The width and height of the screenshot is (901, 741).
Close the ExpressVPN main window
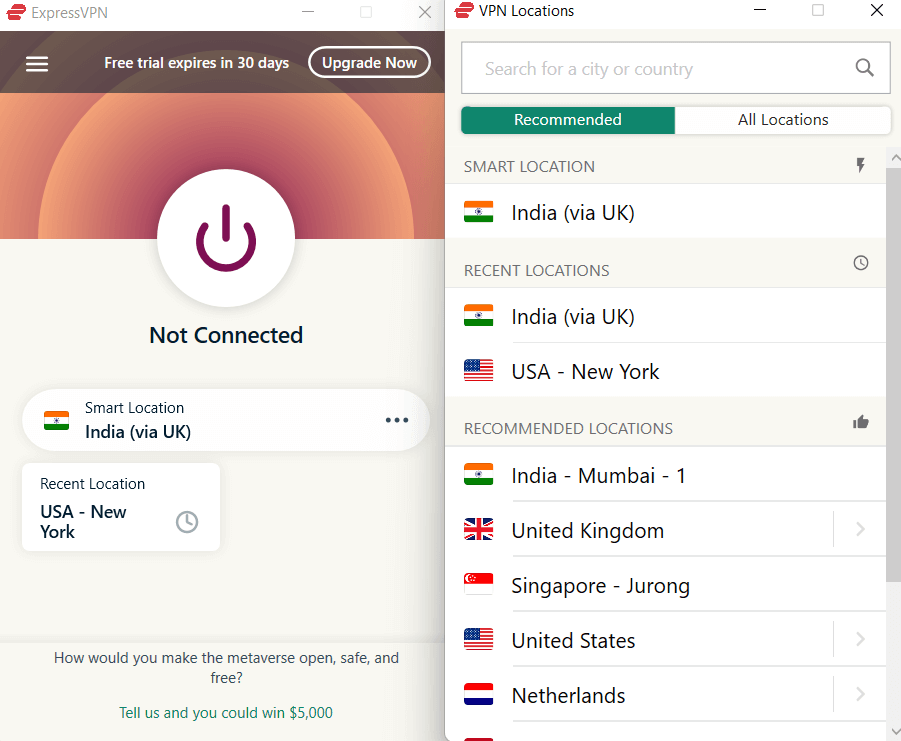[425, 12]
